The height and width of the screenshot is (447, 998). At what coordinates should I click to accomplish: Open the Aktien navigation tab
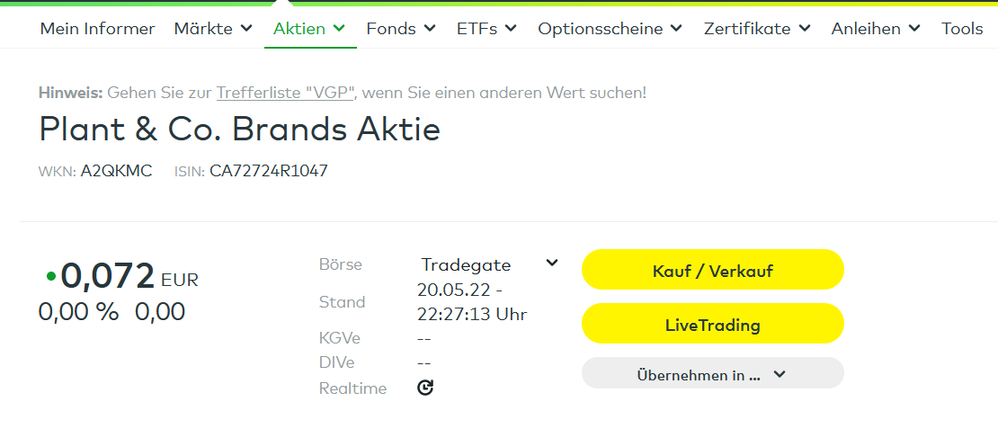click(309, 29)
